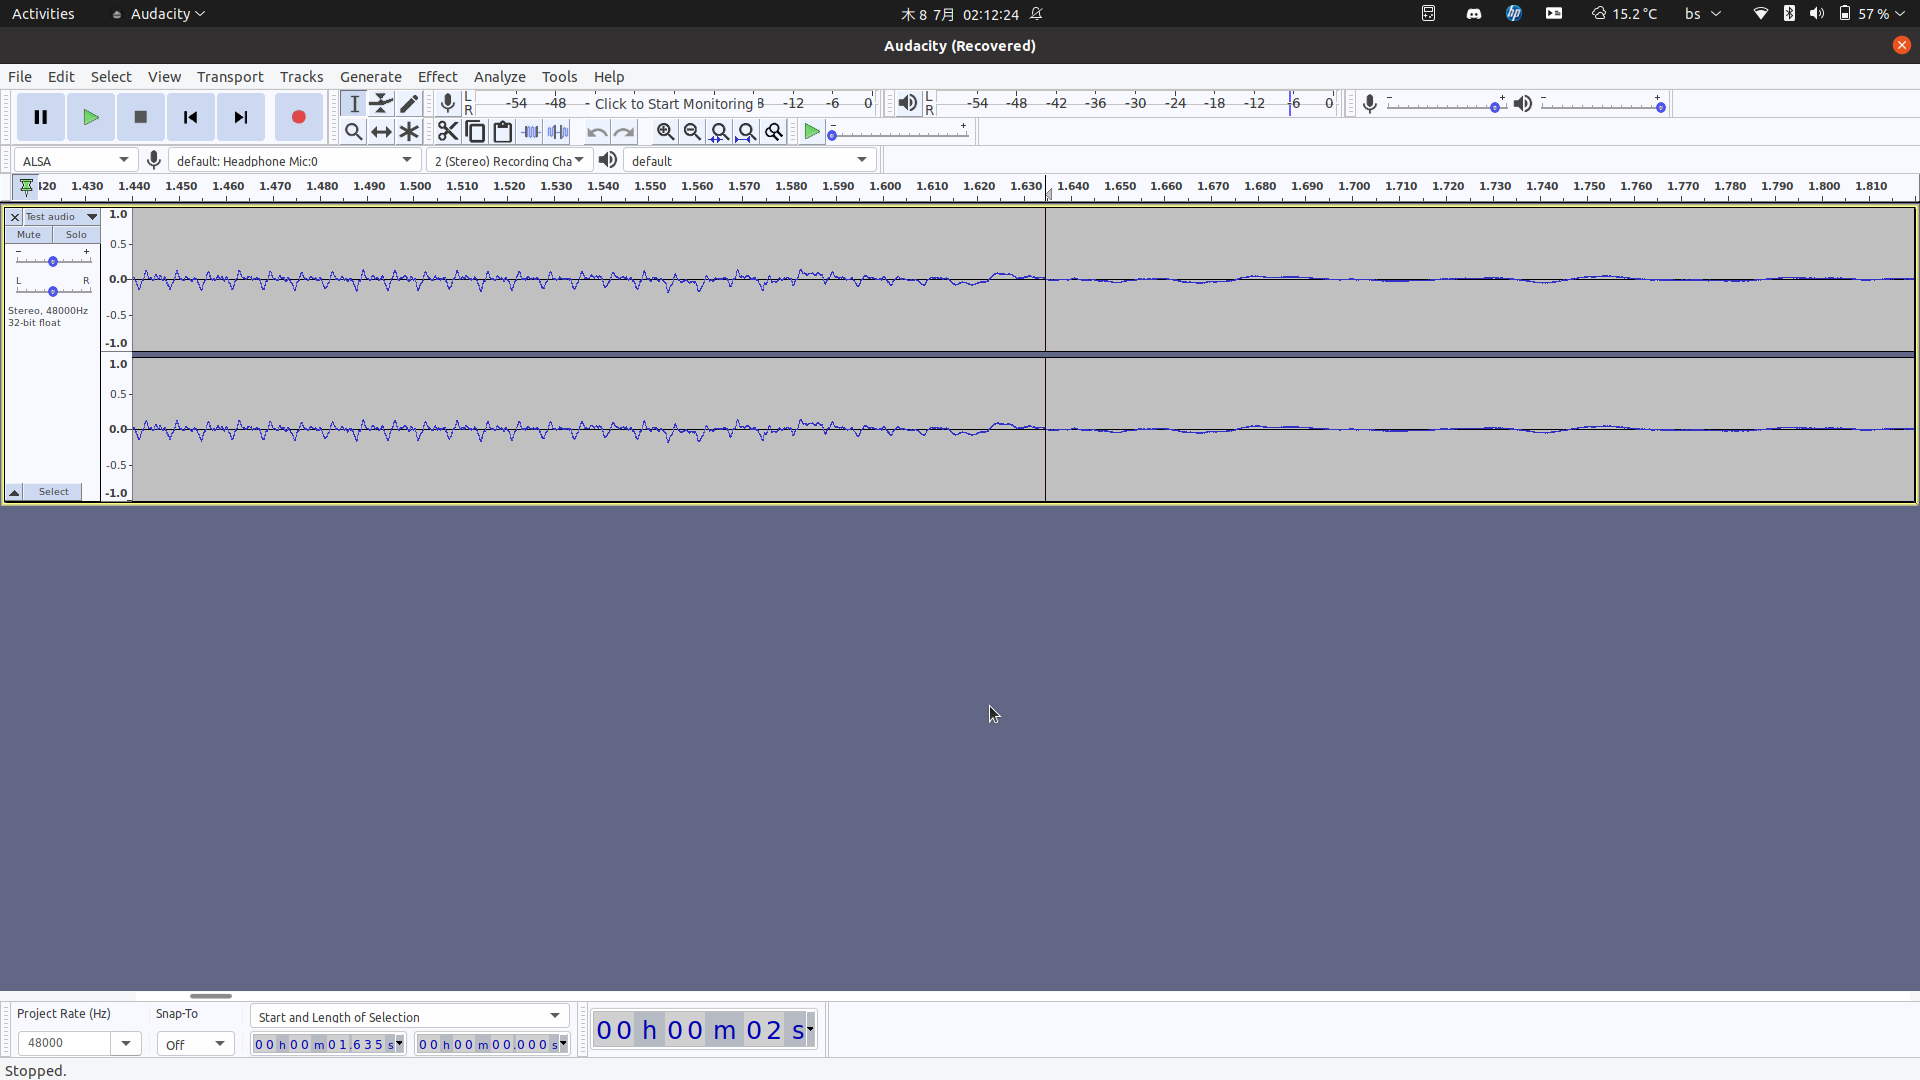The height and width of the screenshot is (1080, 1920).
Task: Select the Envelope tool
Action: pos(381,103)
